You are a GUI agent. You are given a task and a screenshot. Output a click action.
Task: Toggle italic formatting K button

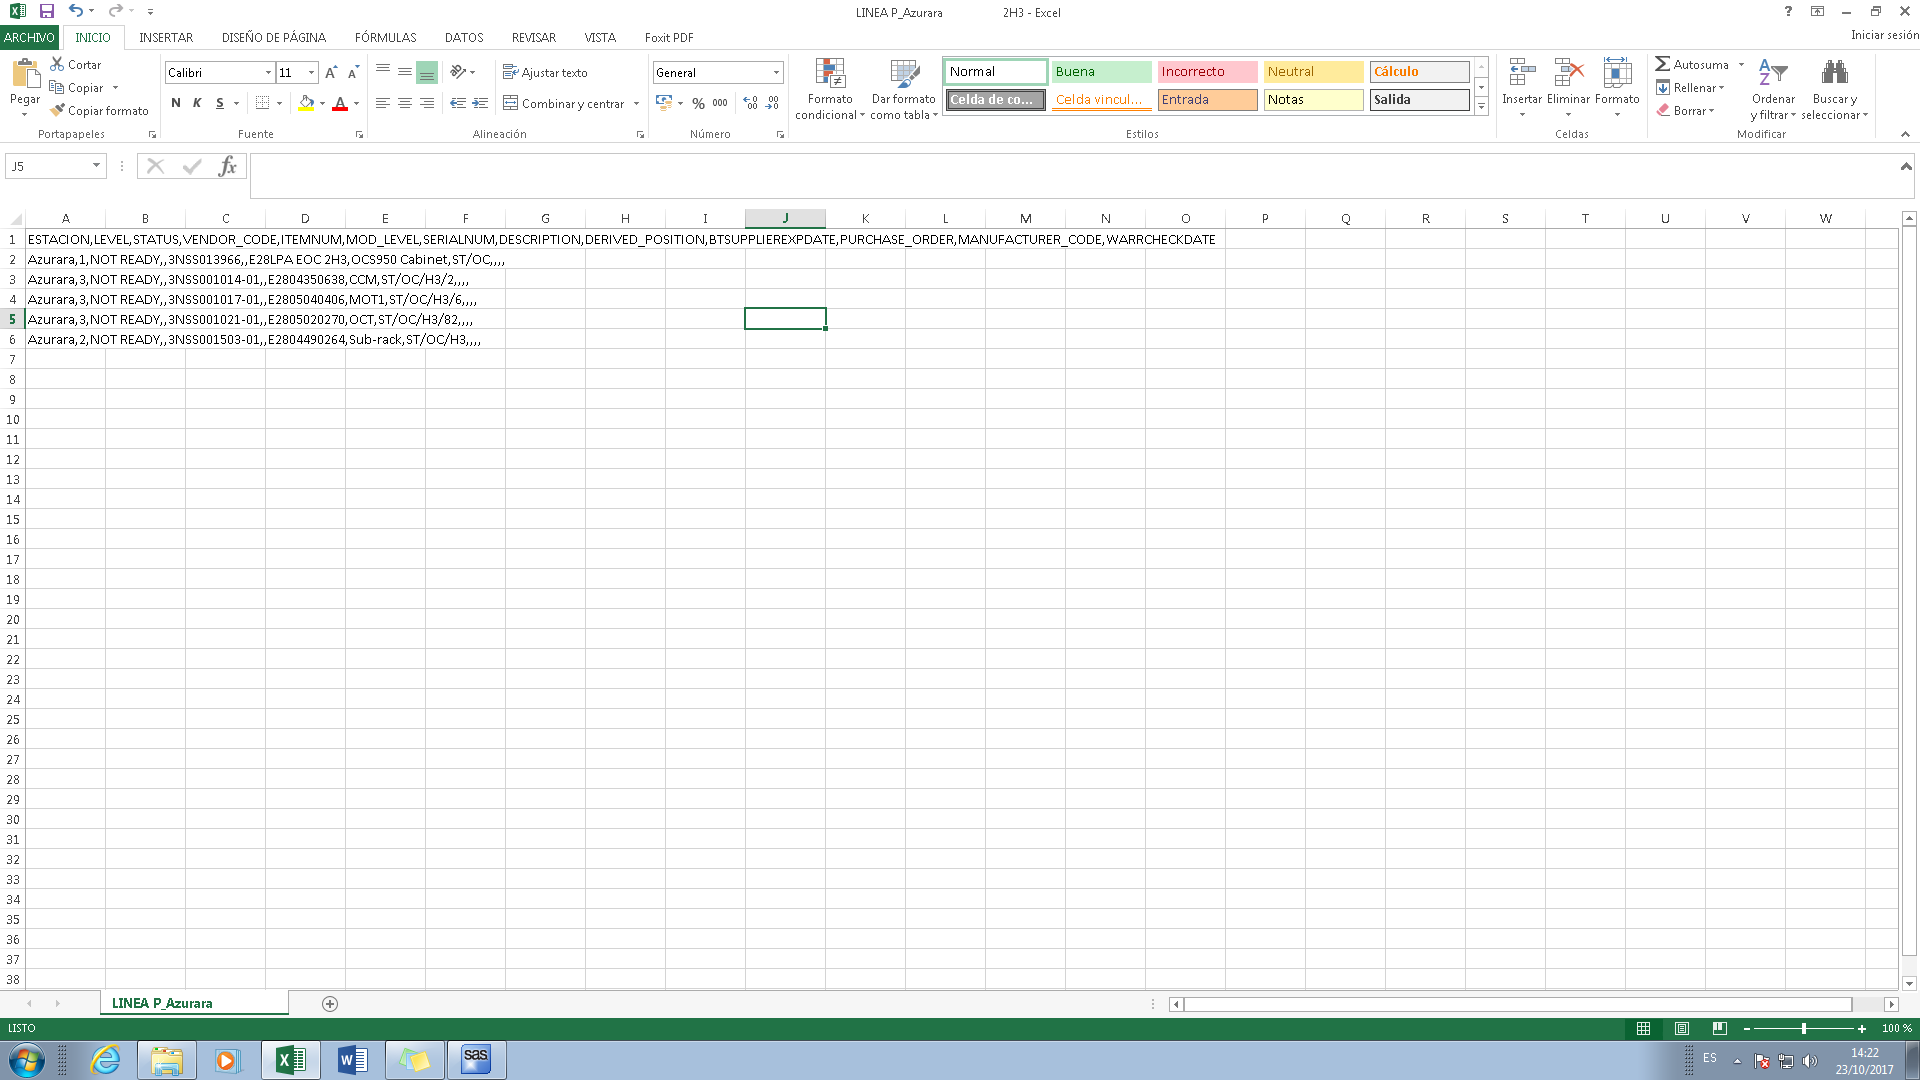coord(197,103)
